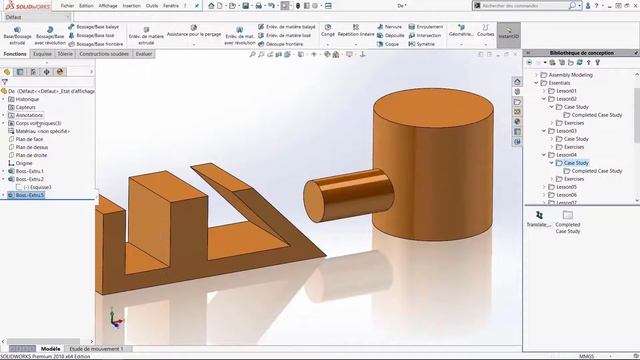Click the Symétrie tool
640x360 pixels.
[422, 44]
